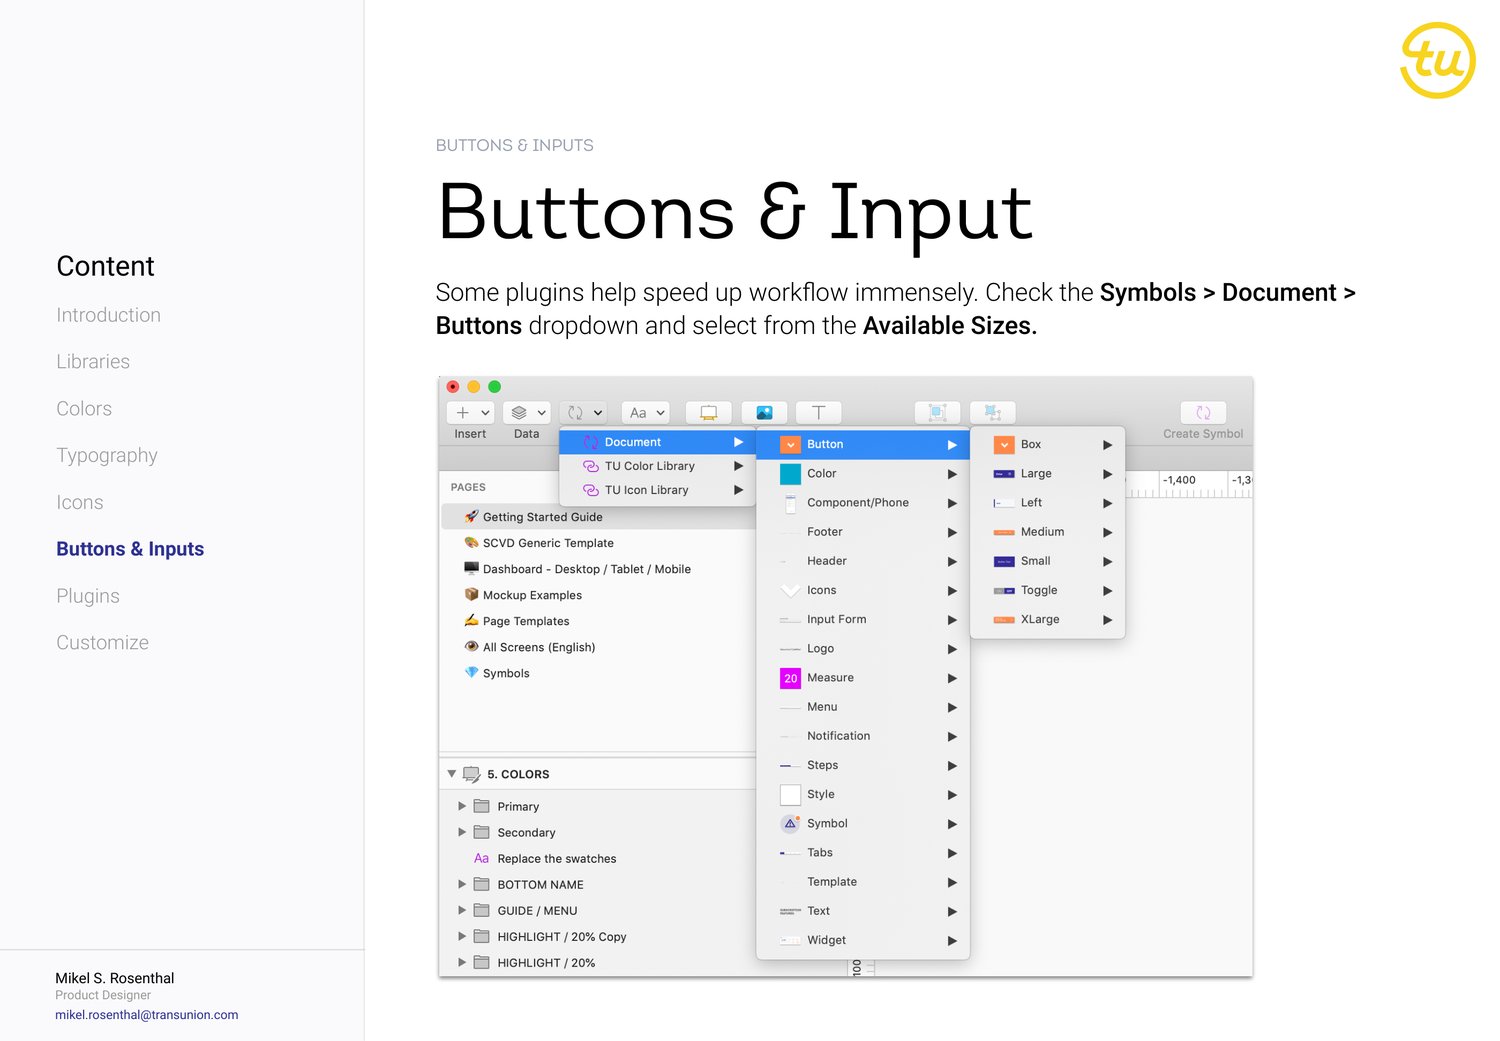The height and width of the screenshot is (1041, 1500).
Task: Click the ungroup toolbar icon
Action: (x=992, y=412)
